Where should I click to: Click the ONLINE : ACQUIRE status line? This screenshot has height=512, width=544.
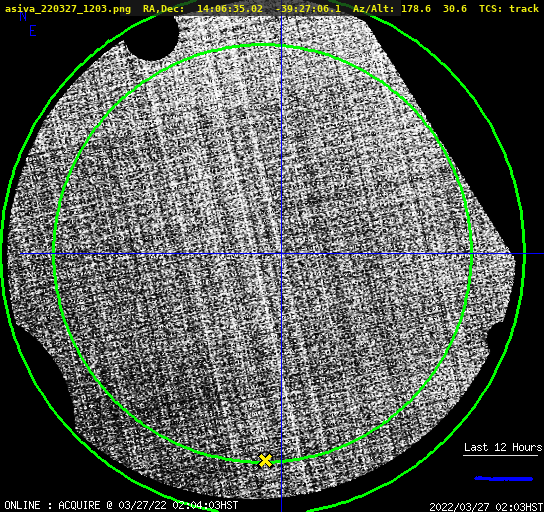(x=121, y=505)
